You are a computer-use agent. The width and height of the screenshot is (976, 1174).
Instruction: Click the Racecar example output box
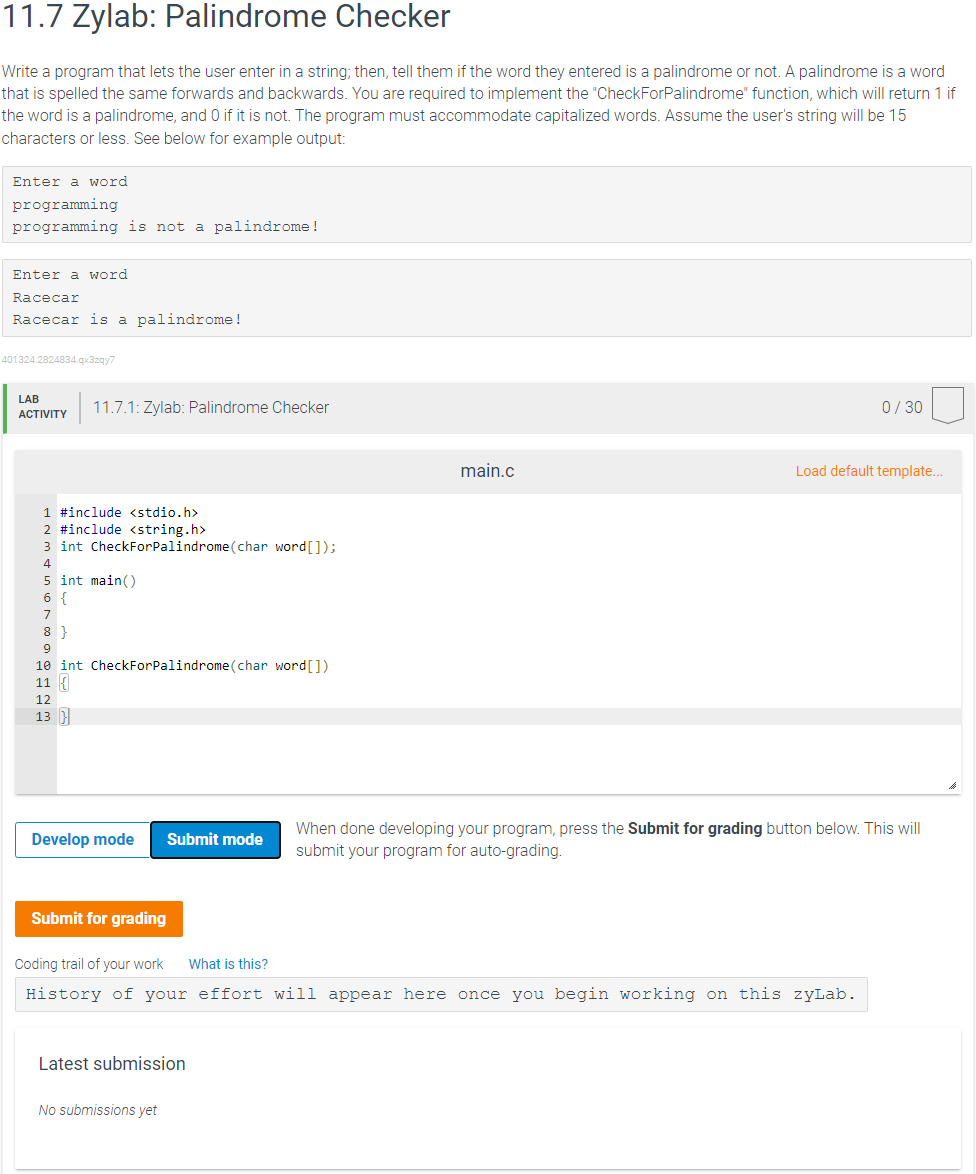pyautogui.click(x=487, y=297)
